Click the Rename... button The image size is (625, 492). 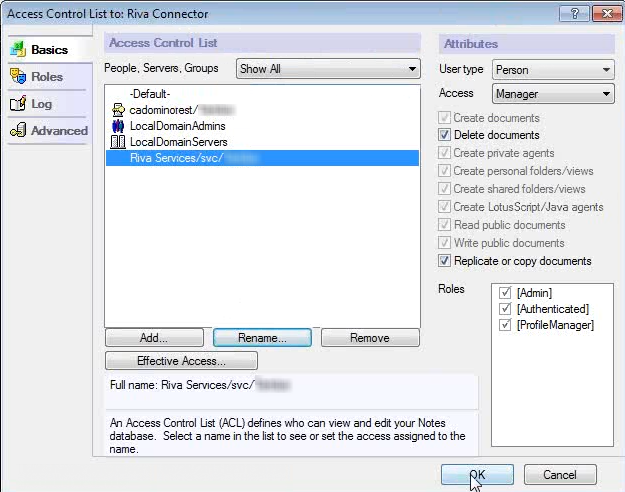tap(262, 338)
